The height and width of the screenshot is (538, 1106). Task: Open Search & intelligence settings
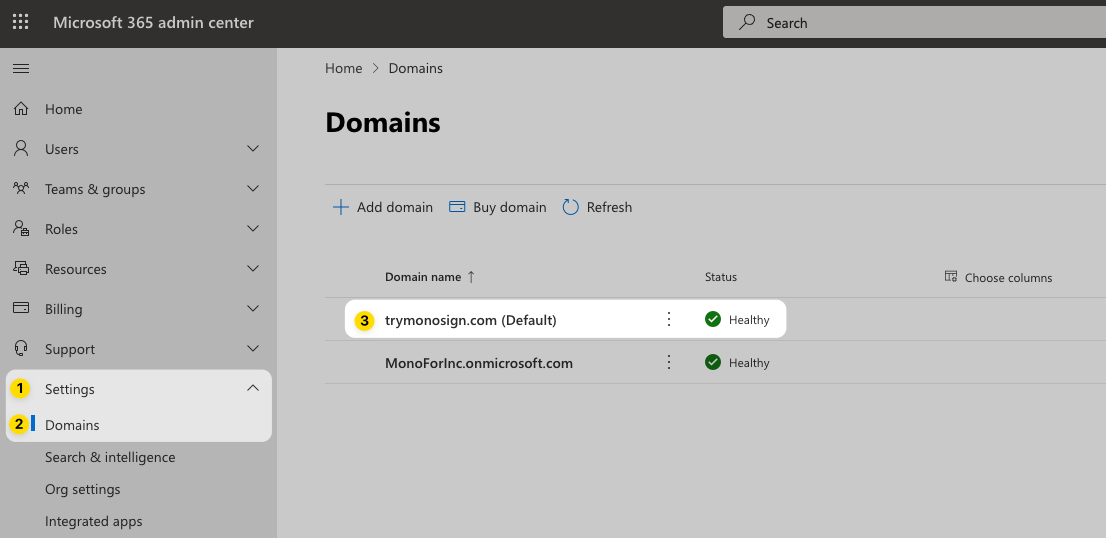[x=110, y=457]
